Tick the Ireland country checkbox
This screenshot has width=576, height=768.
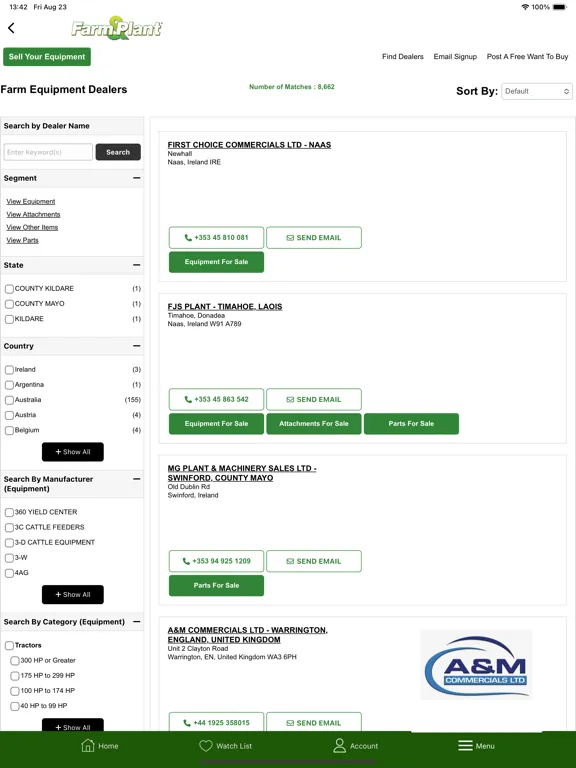[x=9, y=370]
